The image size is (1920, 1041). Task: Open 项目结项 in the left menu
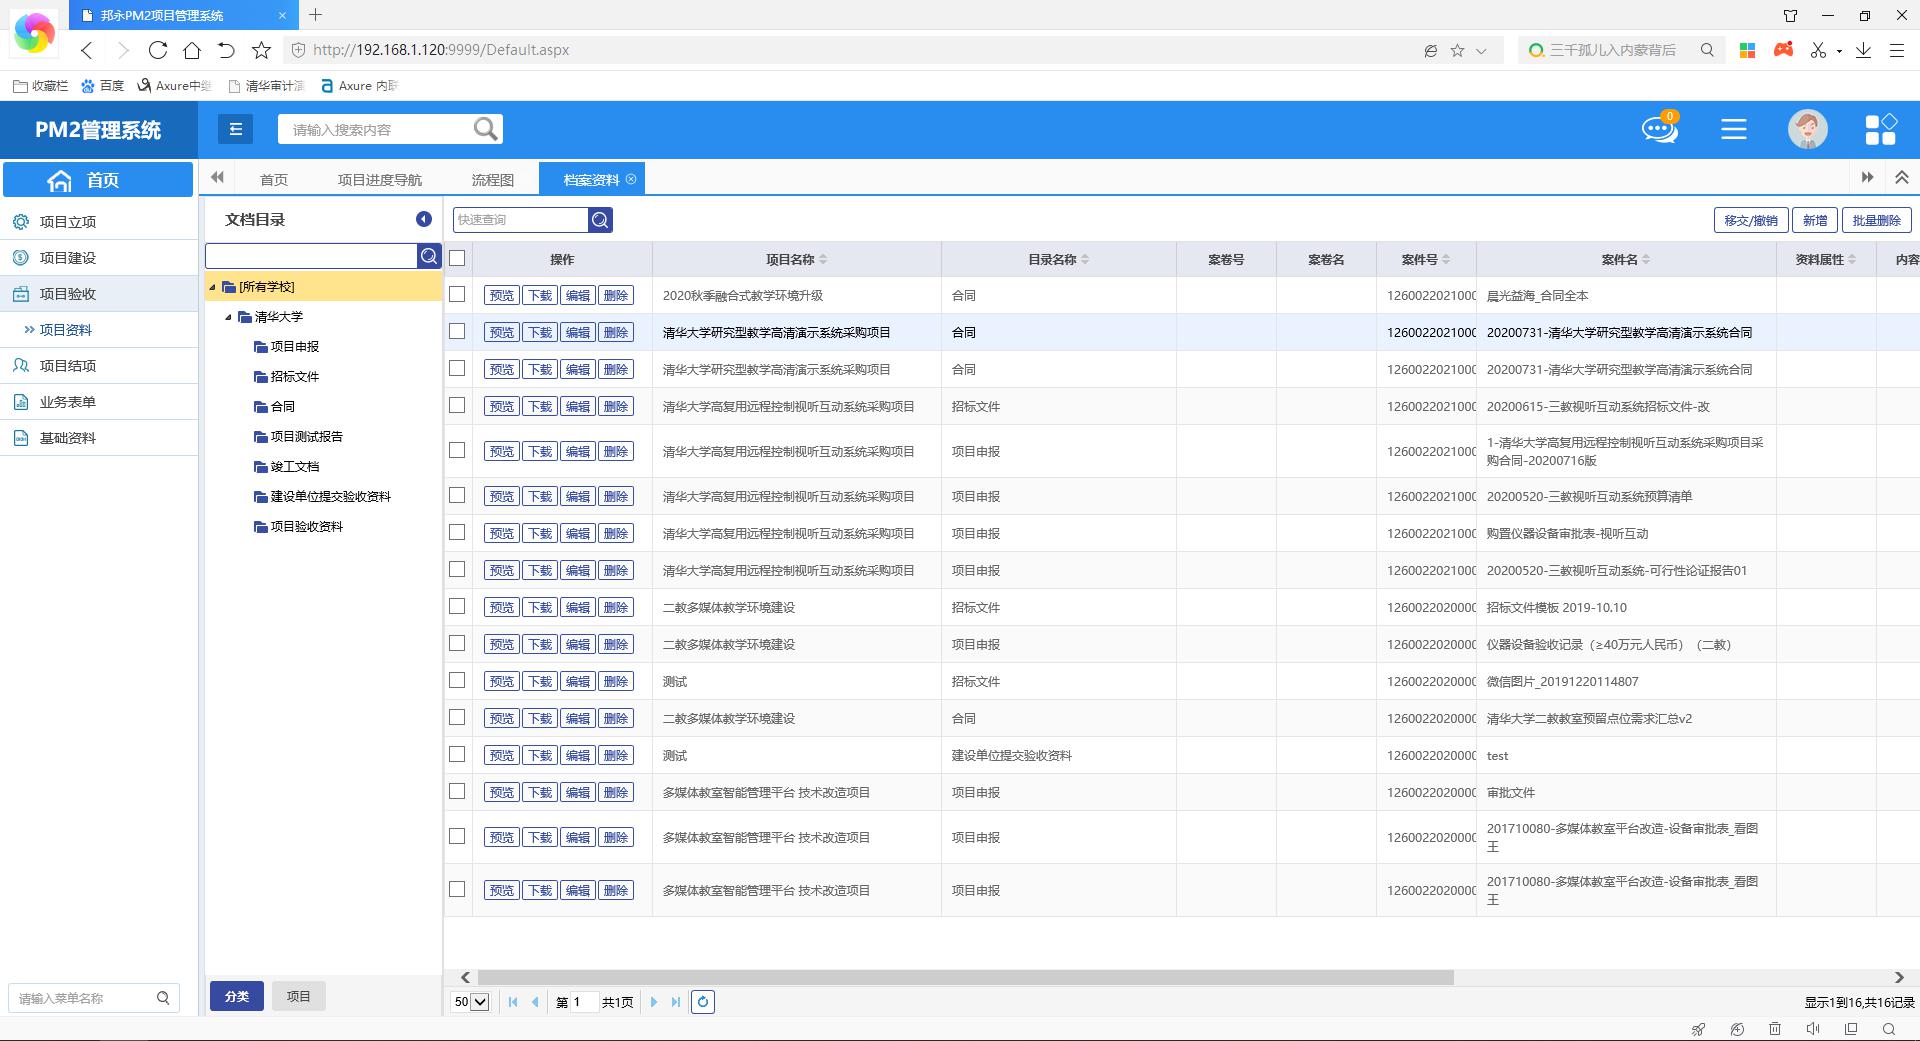point(68,366)
